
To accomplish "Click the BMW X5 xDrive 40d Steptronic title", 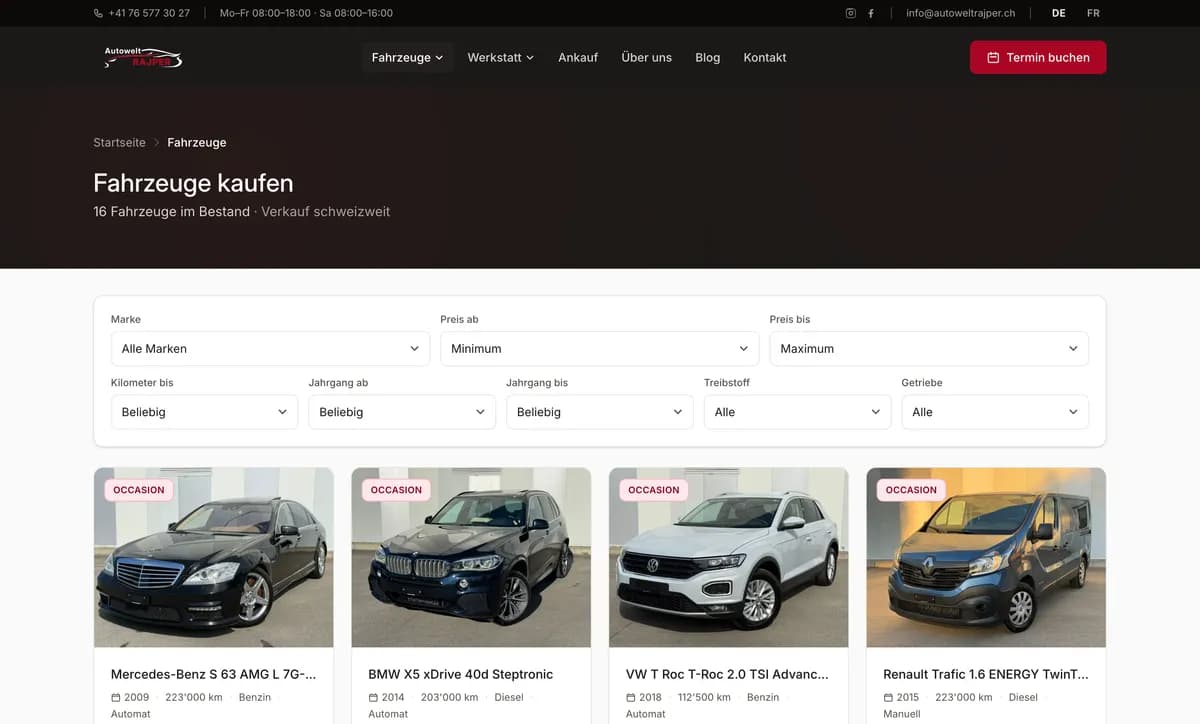I will [461, 674].
